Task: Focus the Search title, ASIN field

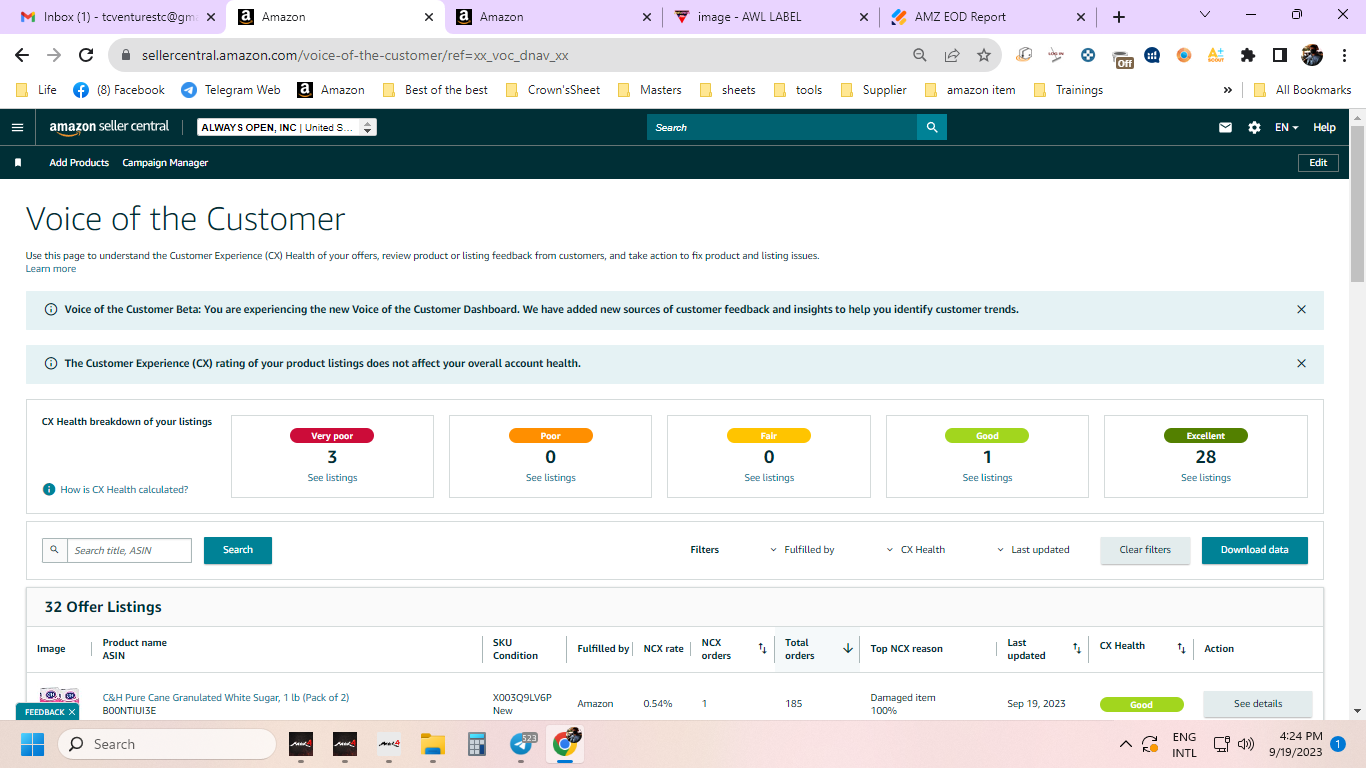Action: click(x=129, y=550)
